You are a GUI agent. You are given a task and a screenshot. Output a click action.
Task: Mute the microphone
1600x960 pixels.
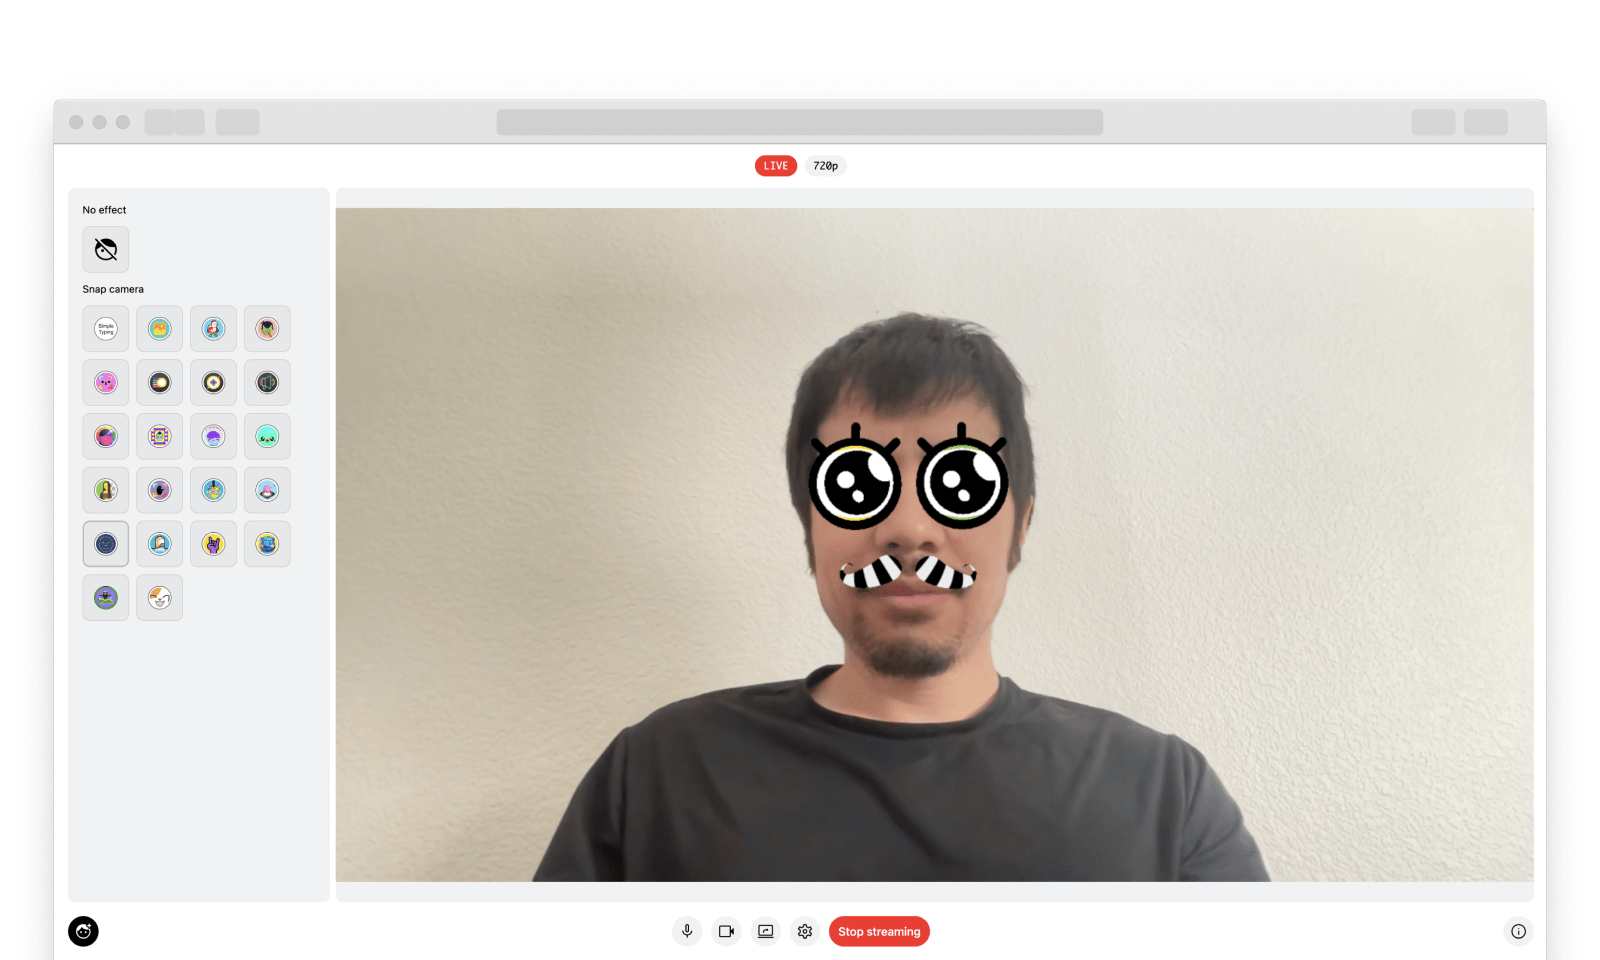click(x=687, y=931)
